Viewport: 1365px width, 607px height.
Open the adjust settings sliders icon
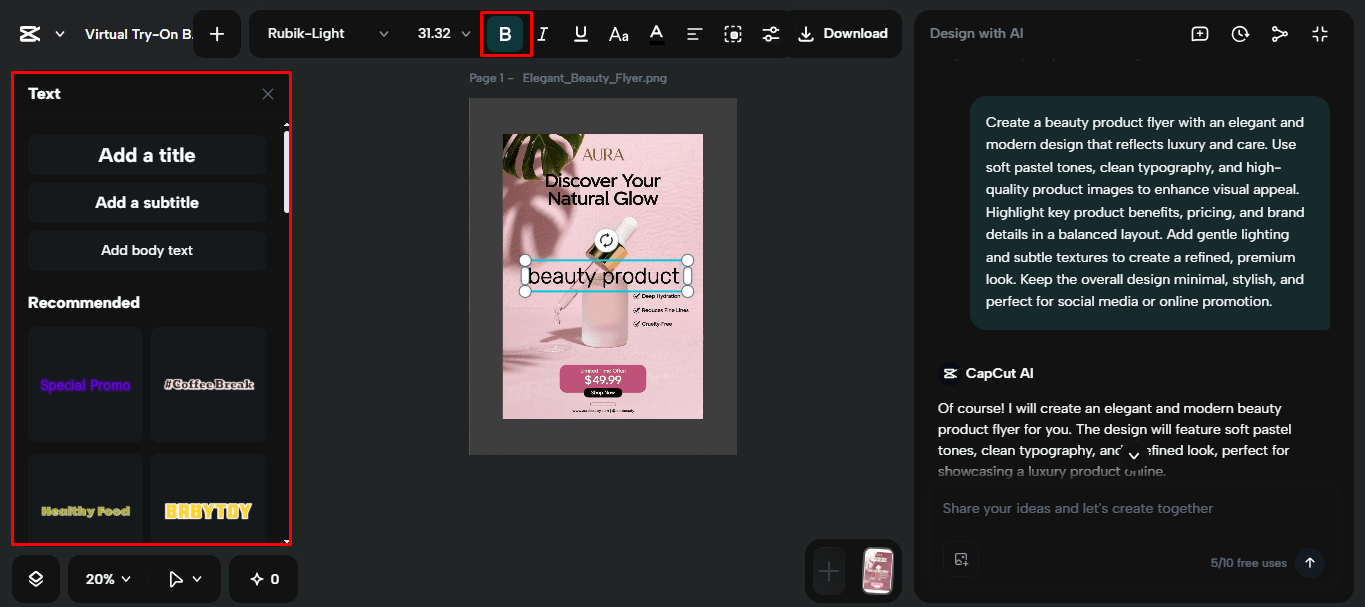770,34
